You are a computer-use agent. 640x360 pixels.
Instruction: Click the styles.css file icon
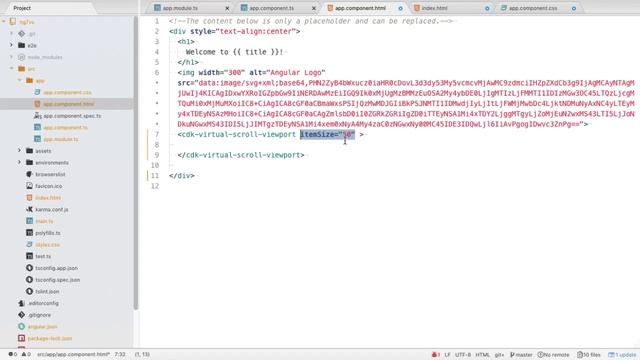pos(29,244)
